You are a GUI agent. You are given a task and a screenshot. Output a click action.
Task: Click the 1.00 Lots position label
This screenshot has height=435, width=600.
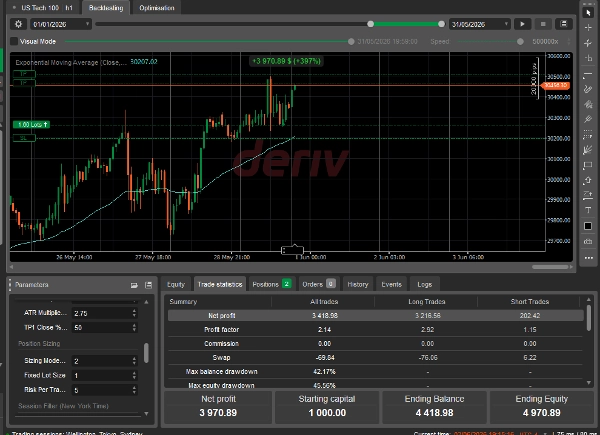pos(32,125)
